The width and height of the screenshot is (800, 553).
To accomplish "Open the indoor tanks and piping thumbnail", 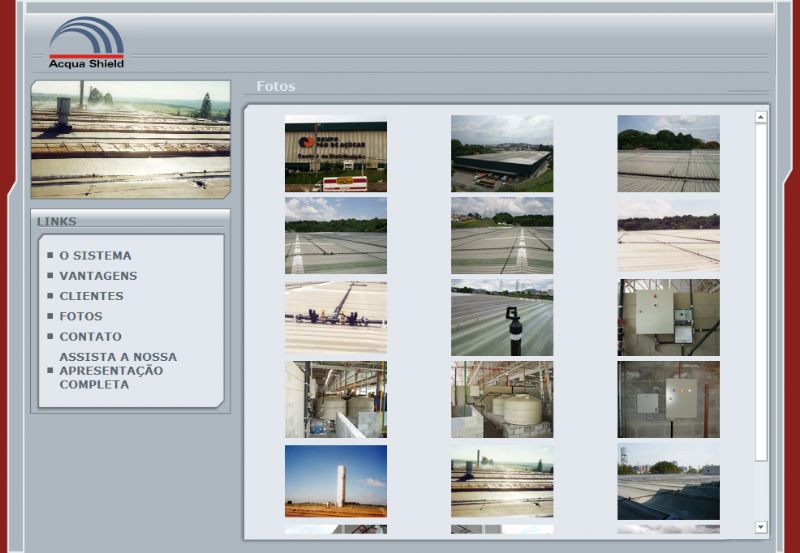I will (x=335, y=399).
